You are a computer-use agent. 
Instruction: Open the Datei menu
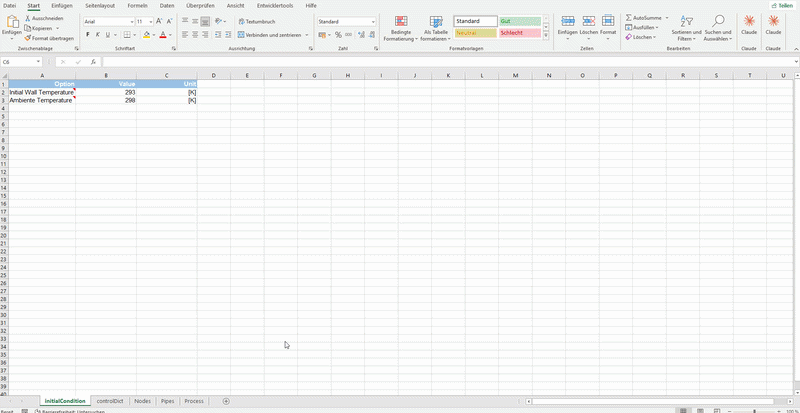pos(10,5)
